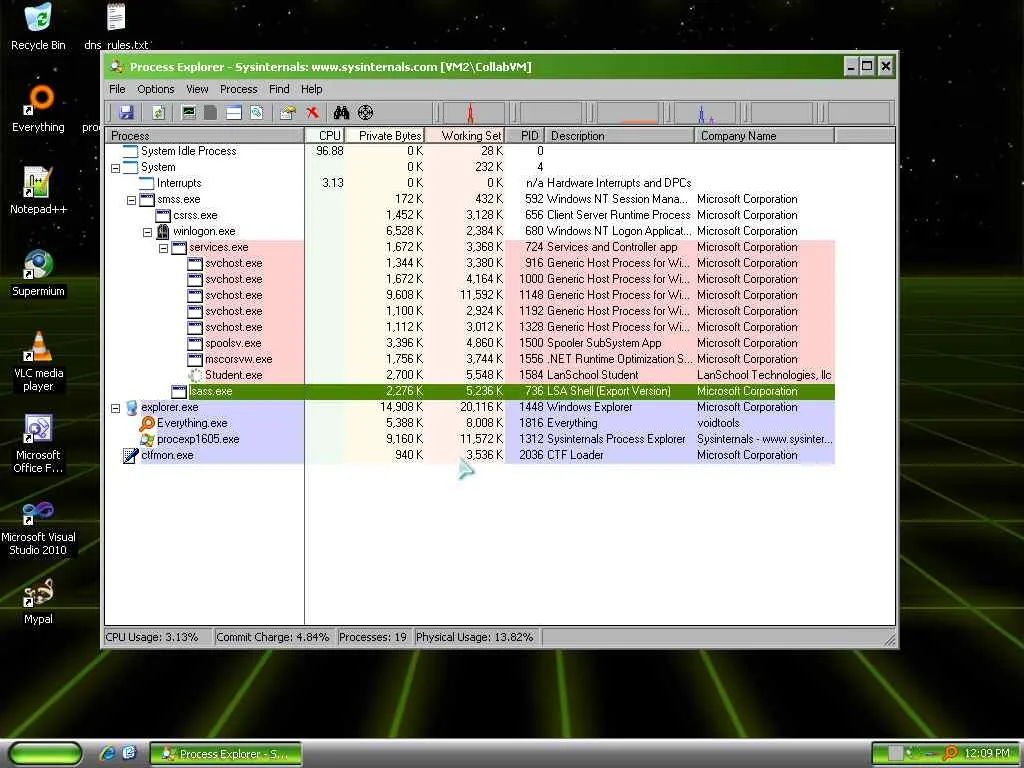
Task: Toggle the Show Lower Pane toolbar icon
Action: point(234,113)
